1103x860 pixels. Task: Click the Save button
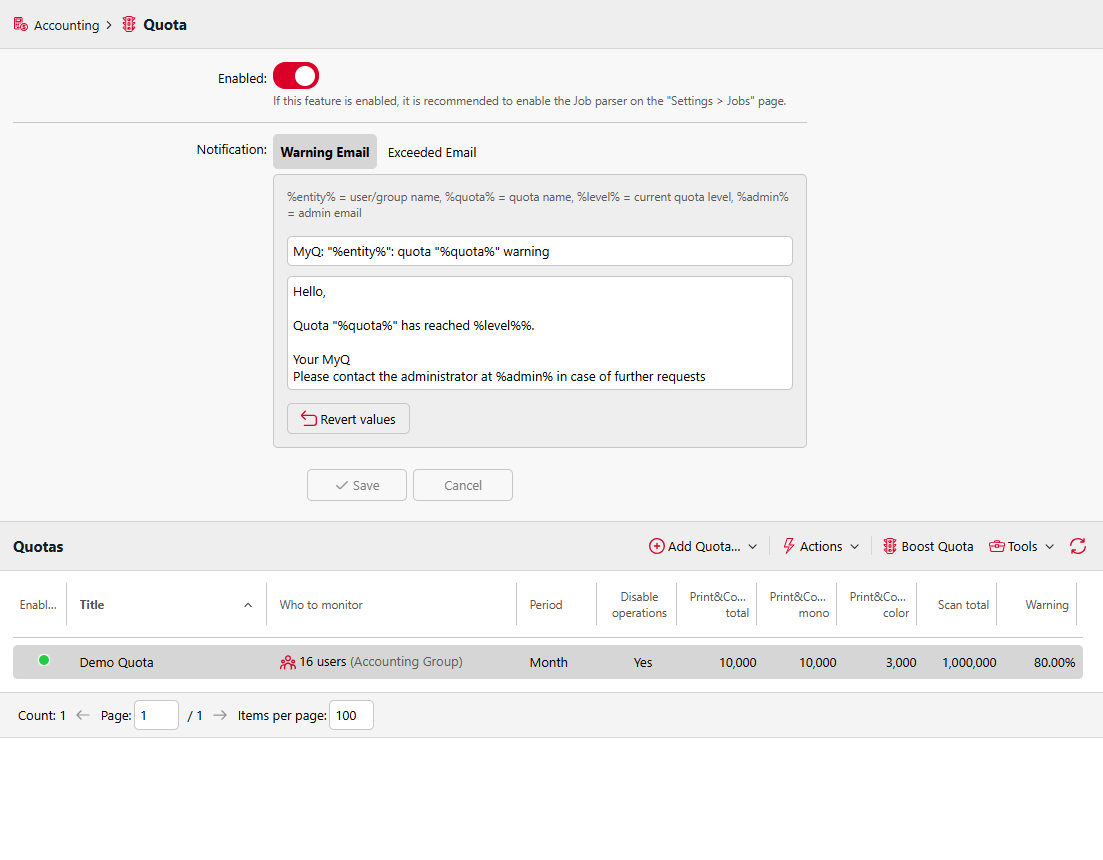click(357, 485)
